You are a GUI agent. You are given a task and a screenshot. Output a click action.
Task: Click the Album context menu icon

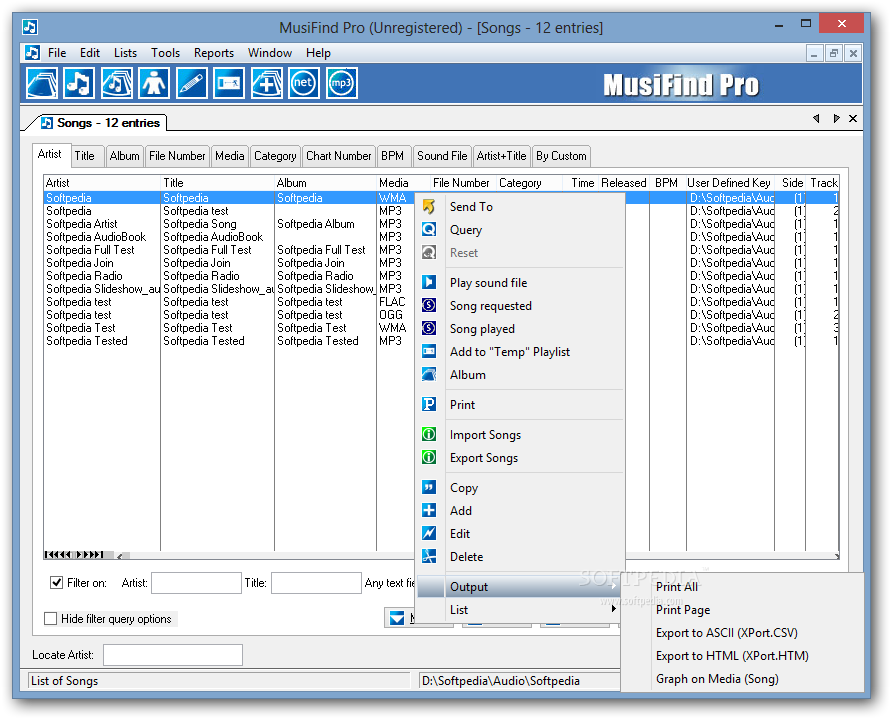429,375
